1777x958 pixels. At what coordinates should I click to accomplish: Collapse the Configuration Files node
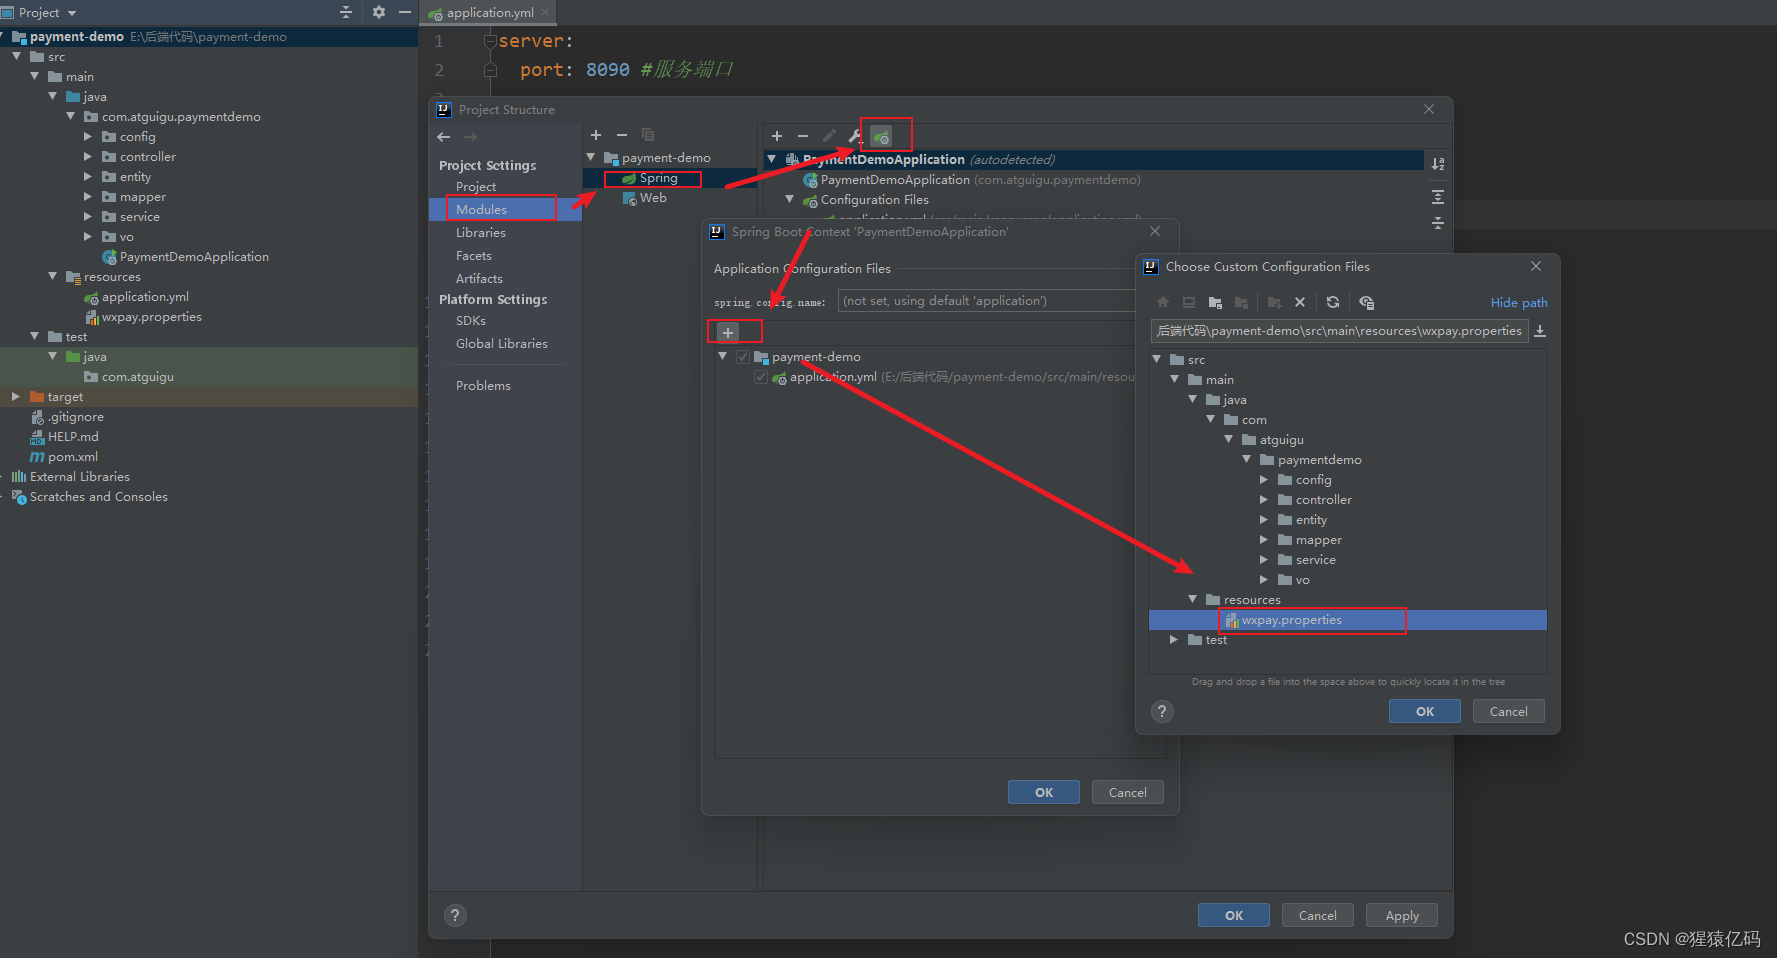pos(790,199)
